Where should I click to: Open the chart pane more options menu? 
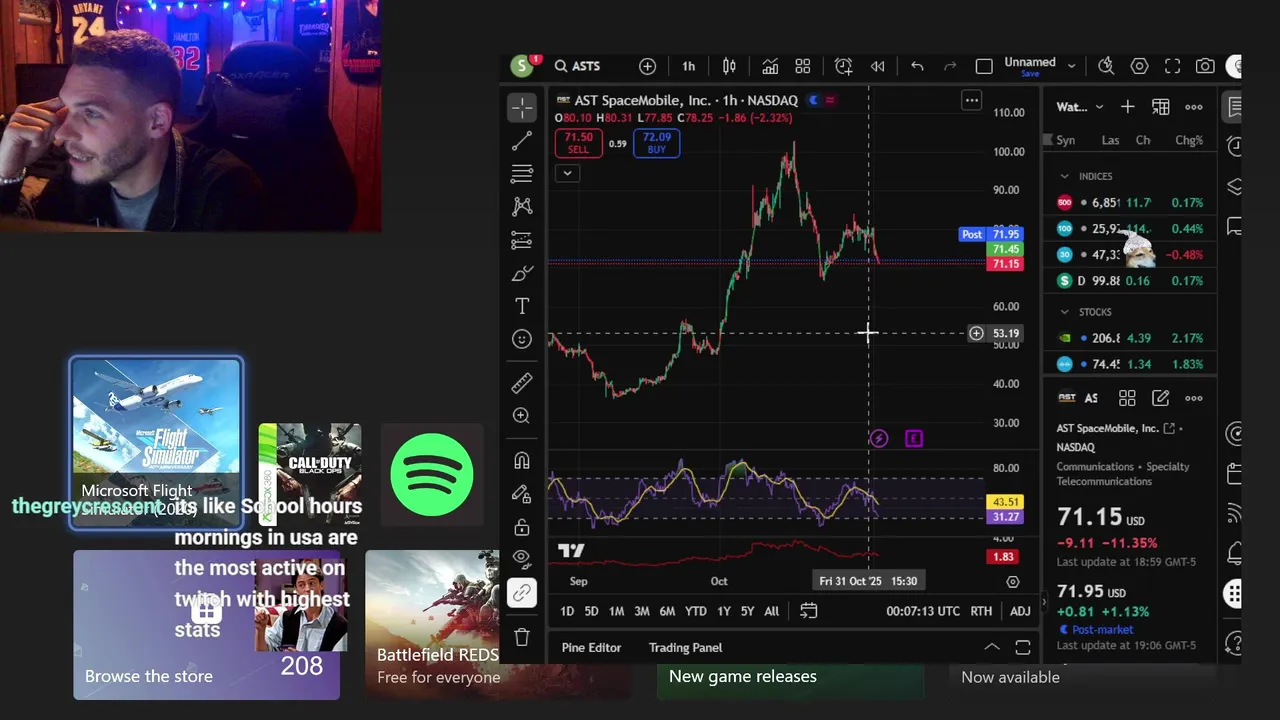click(x=971, y=100)
